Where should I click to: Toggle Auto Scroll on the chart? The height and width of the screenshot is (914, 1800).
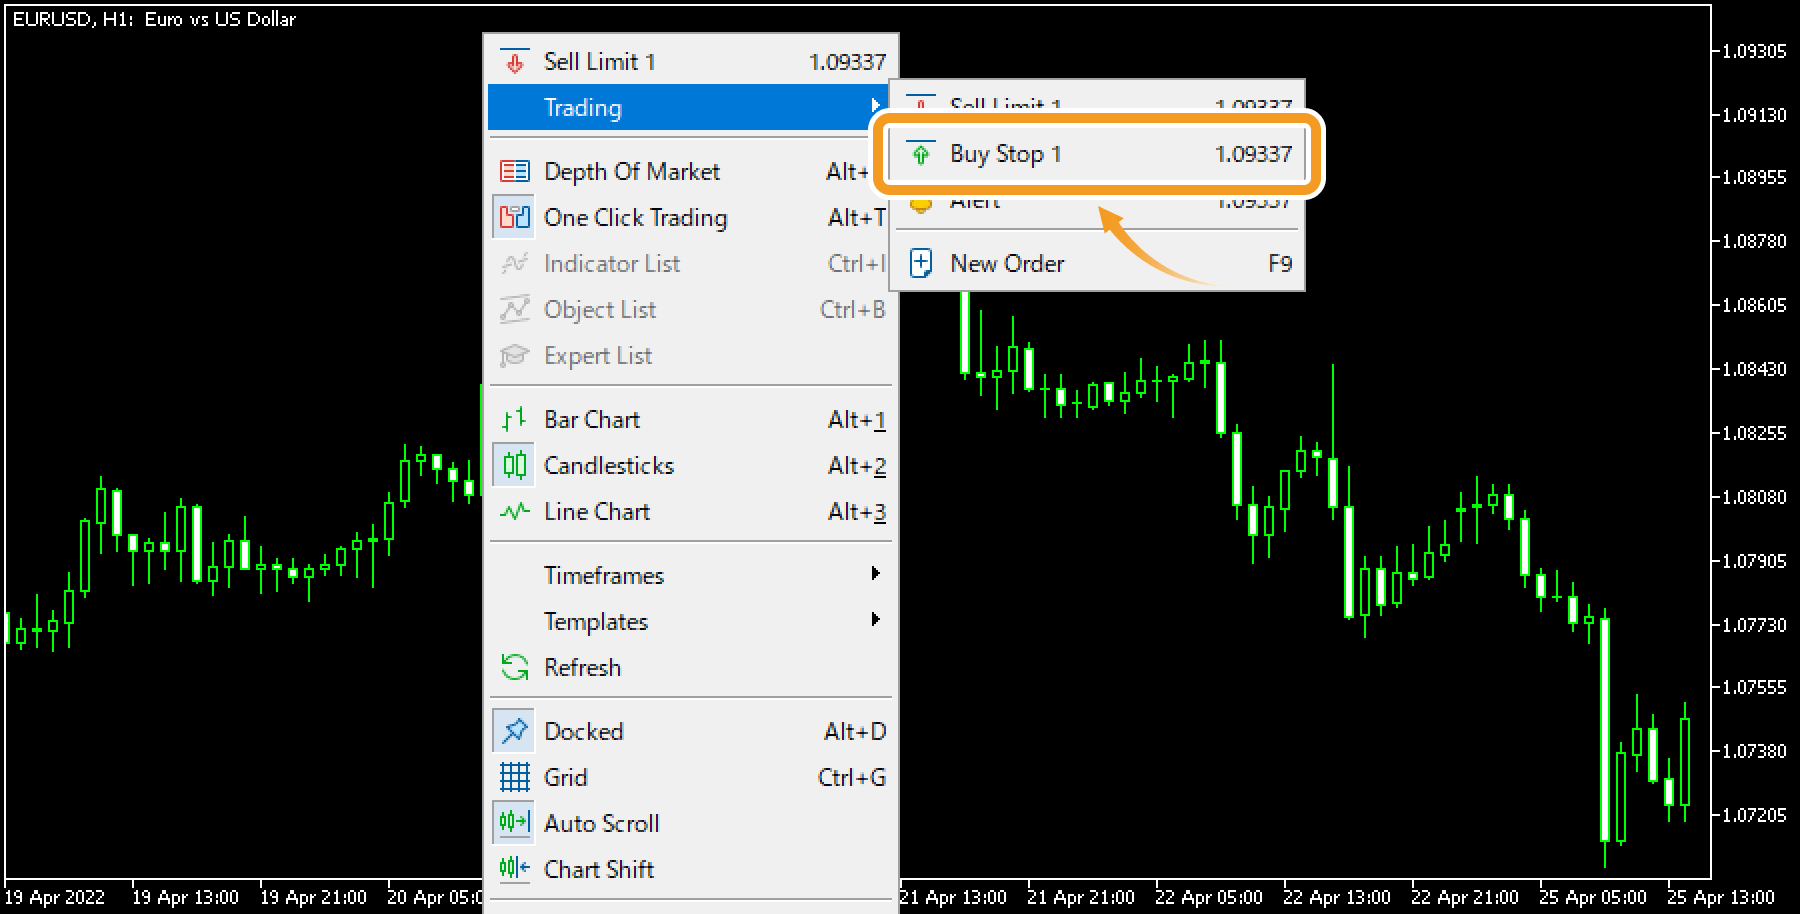coord(515,822)
